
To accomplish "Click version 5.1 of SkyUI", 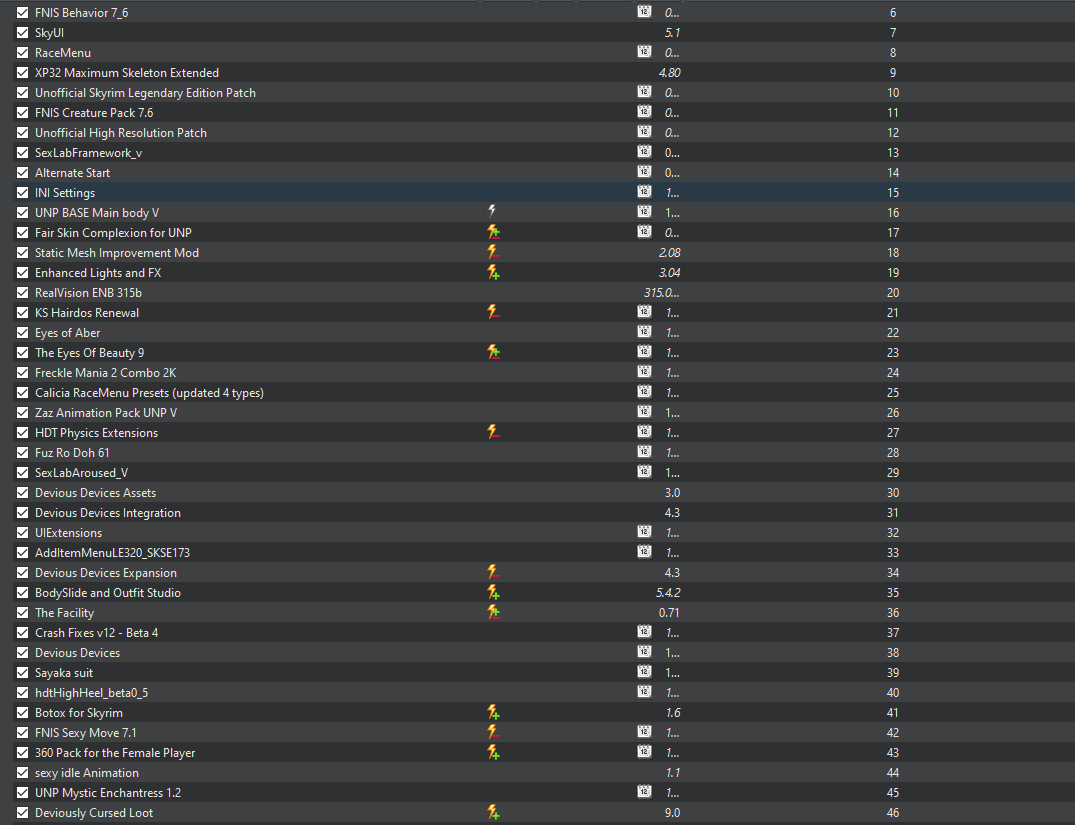I will [x=672, y=32].
